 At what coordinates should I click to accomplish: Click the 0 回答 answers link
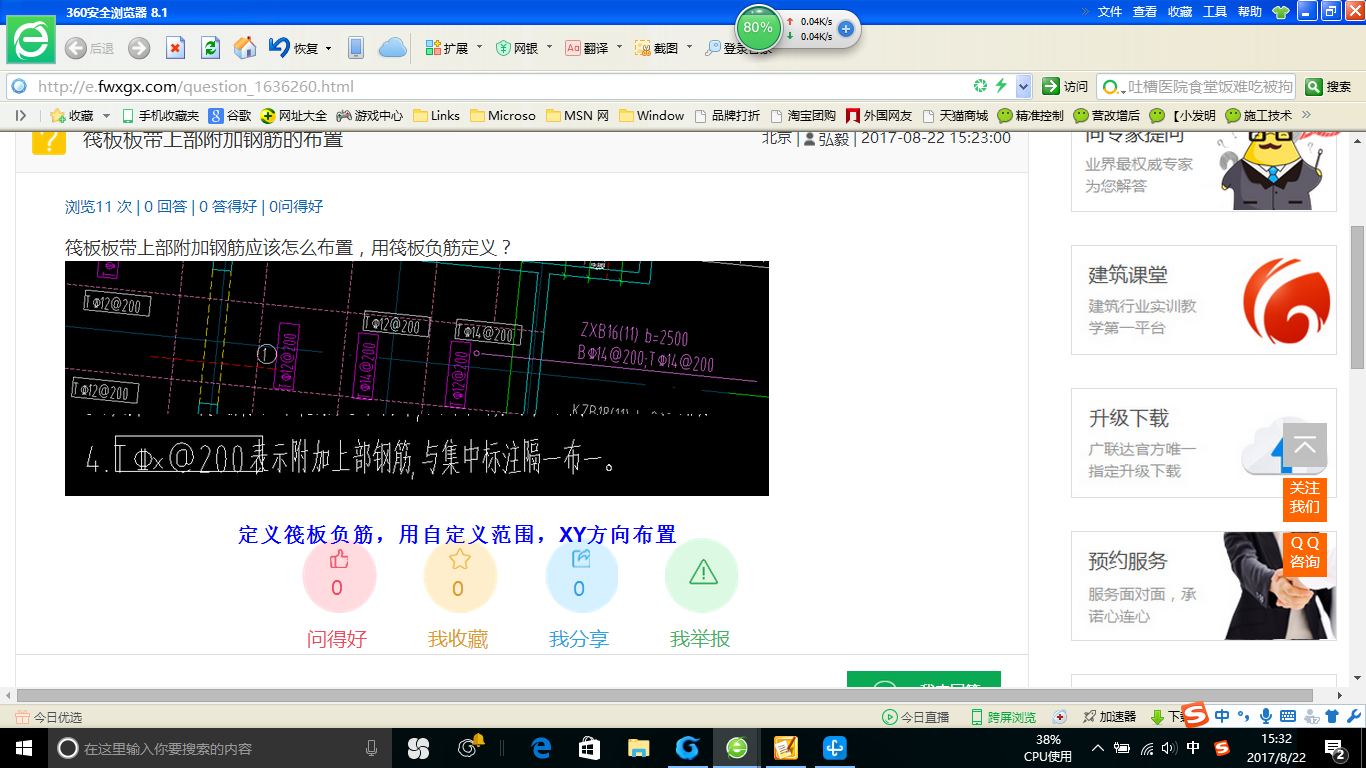pos(165,206)
